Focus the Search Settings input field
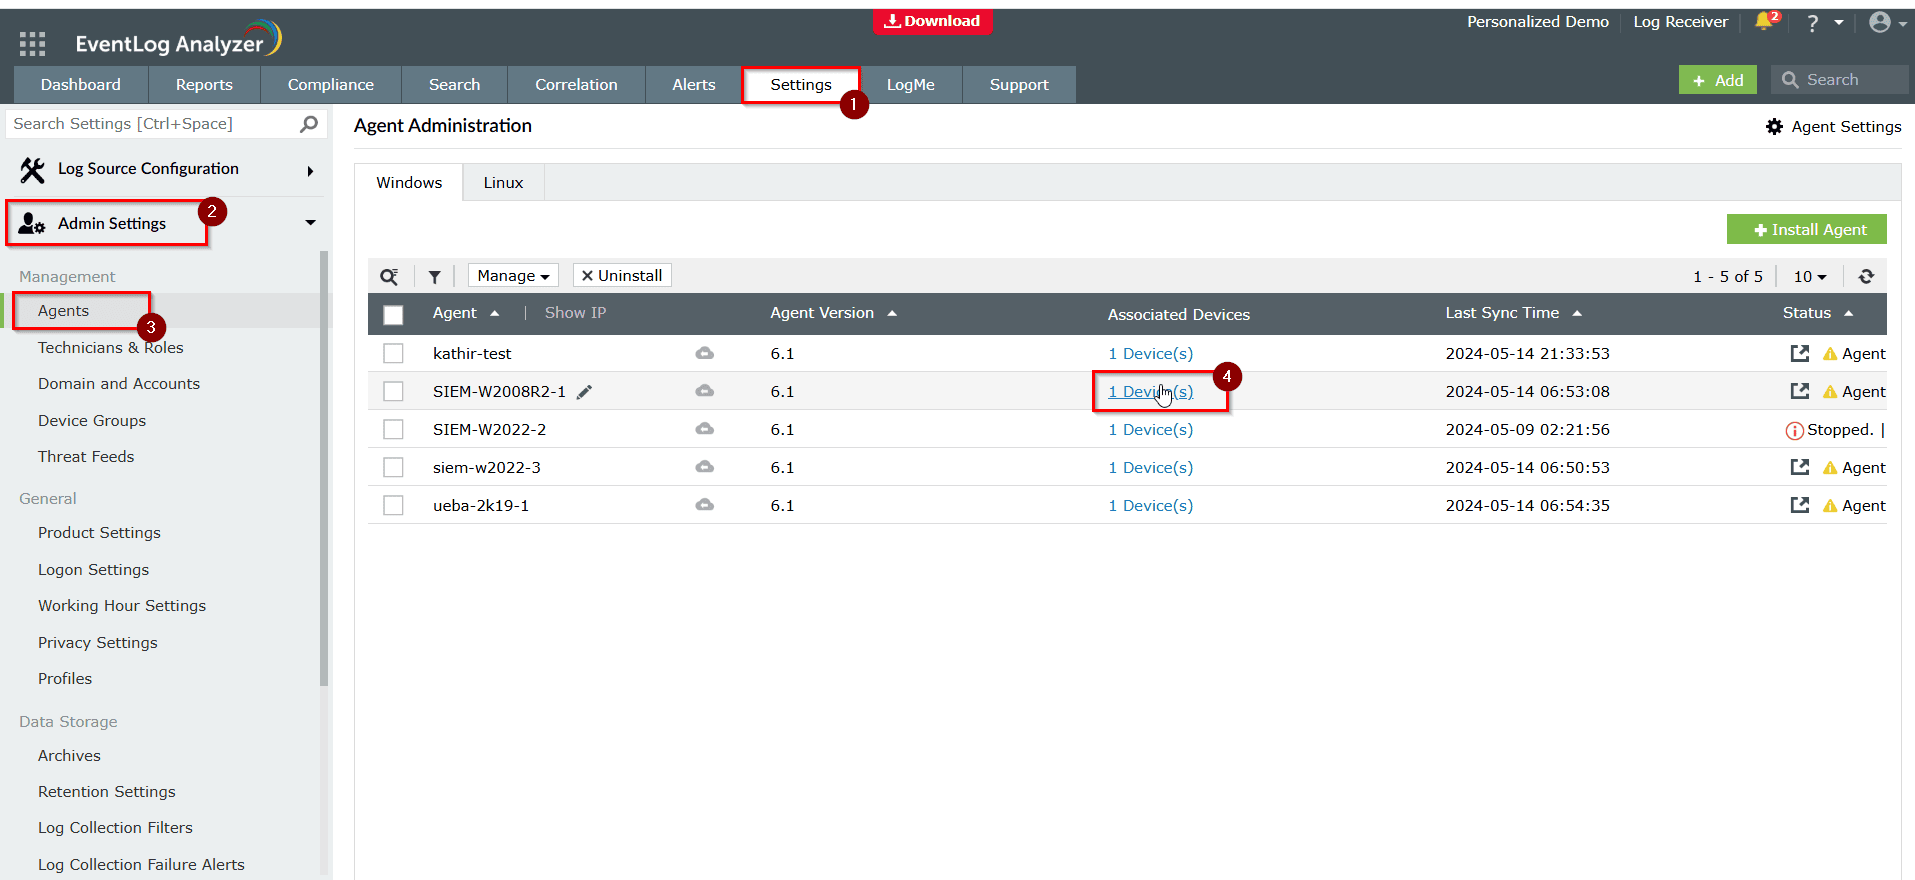1915x880 pixels. coord(150,124)
